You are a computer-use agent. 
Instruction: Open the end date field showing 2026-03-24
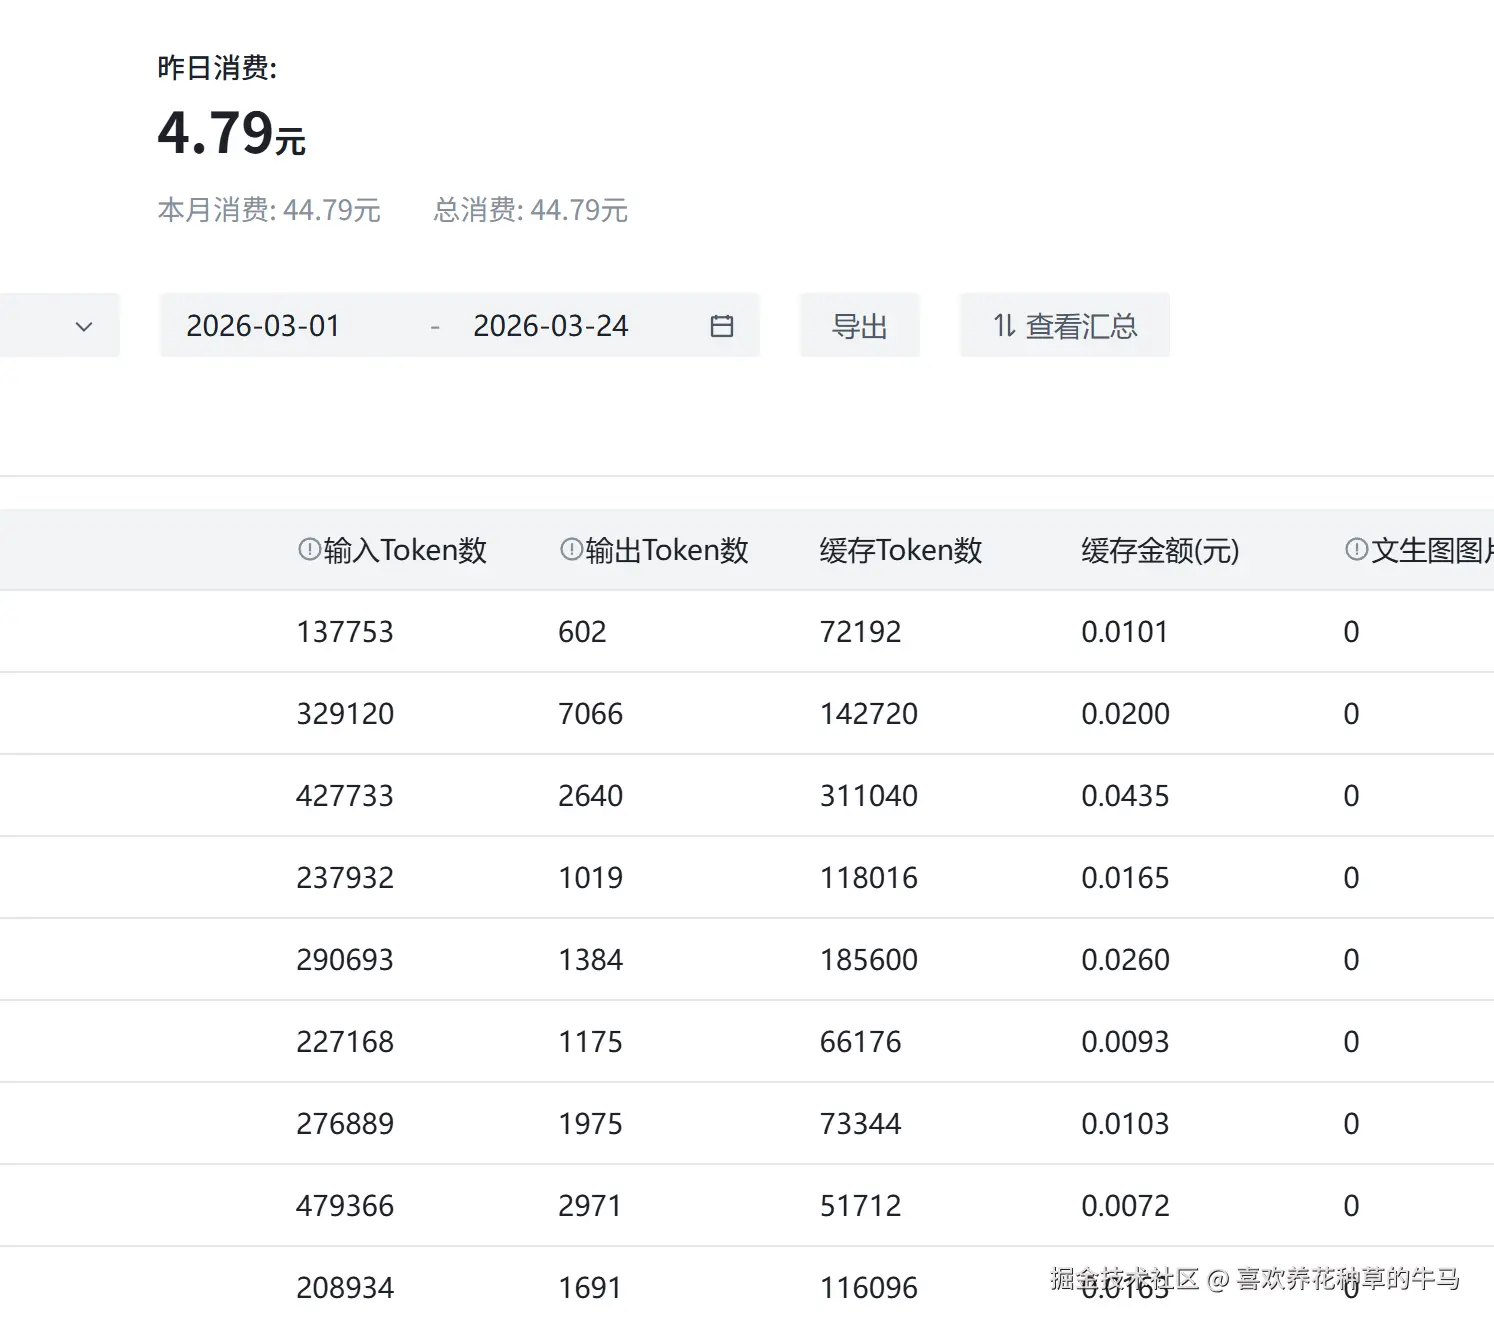(x=551, y=325)
